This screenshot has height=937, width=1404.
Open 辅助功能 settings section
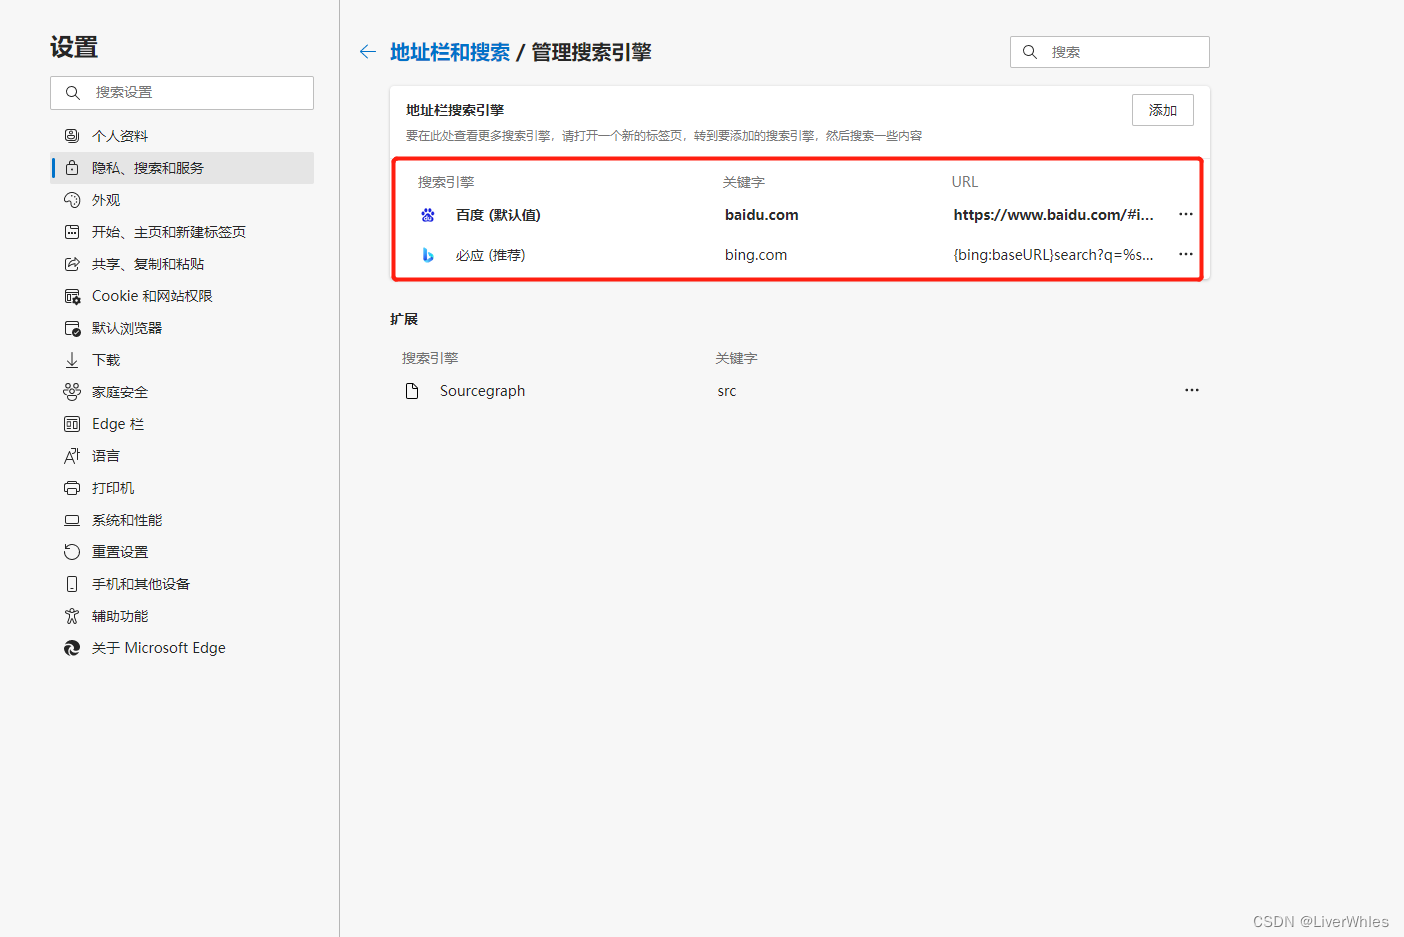click(x=182, y=616)
